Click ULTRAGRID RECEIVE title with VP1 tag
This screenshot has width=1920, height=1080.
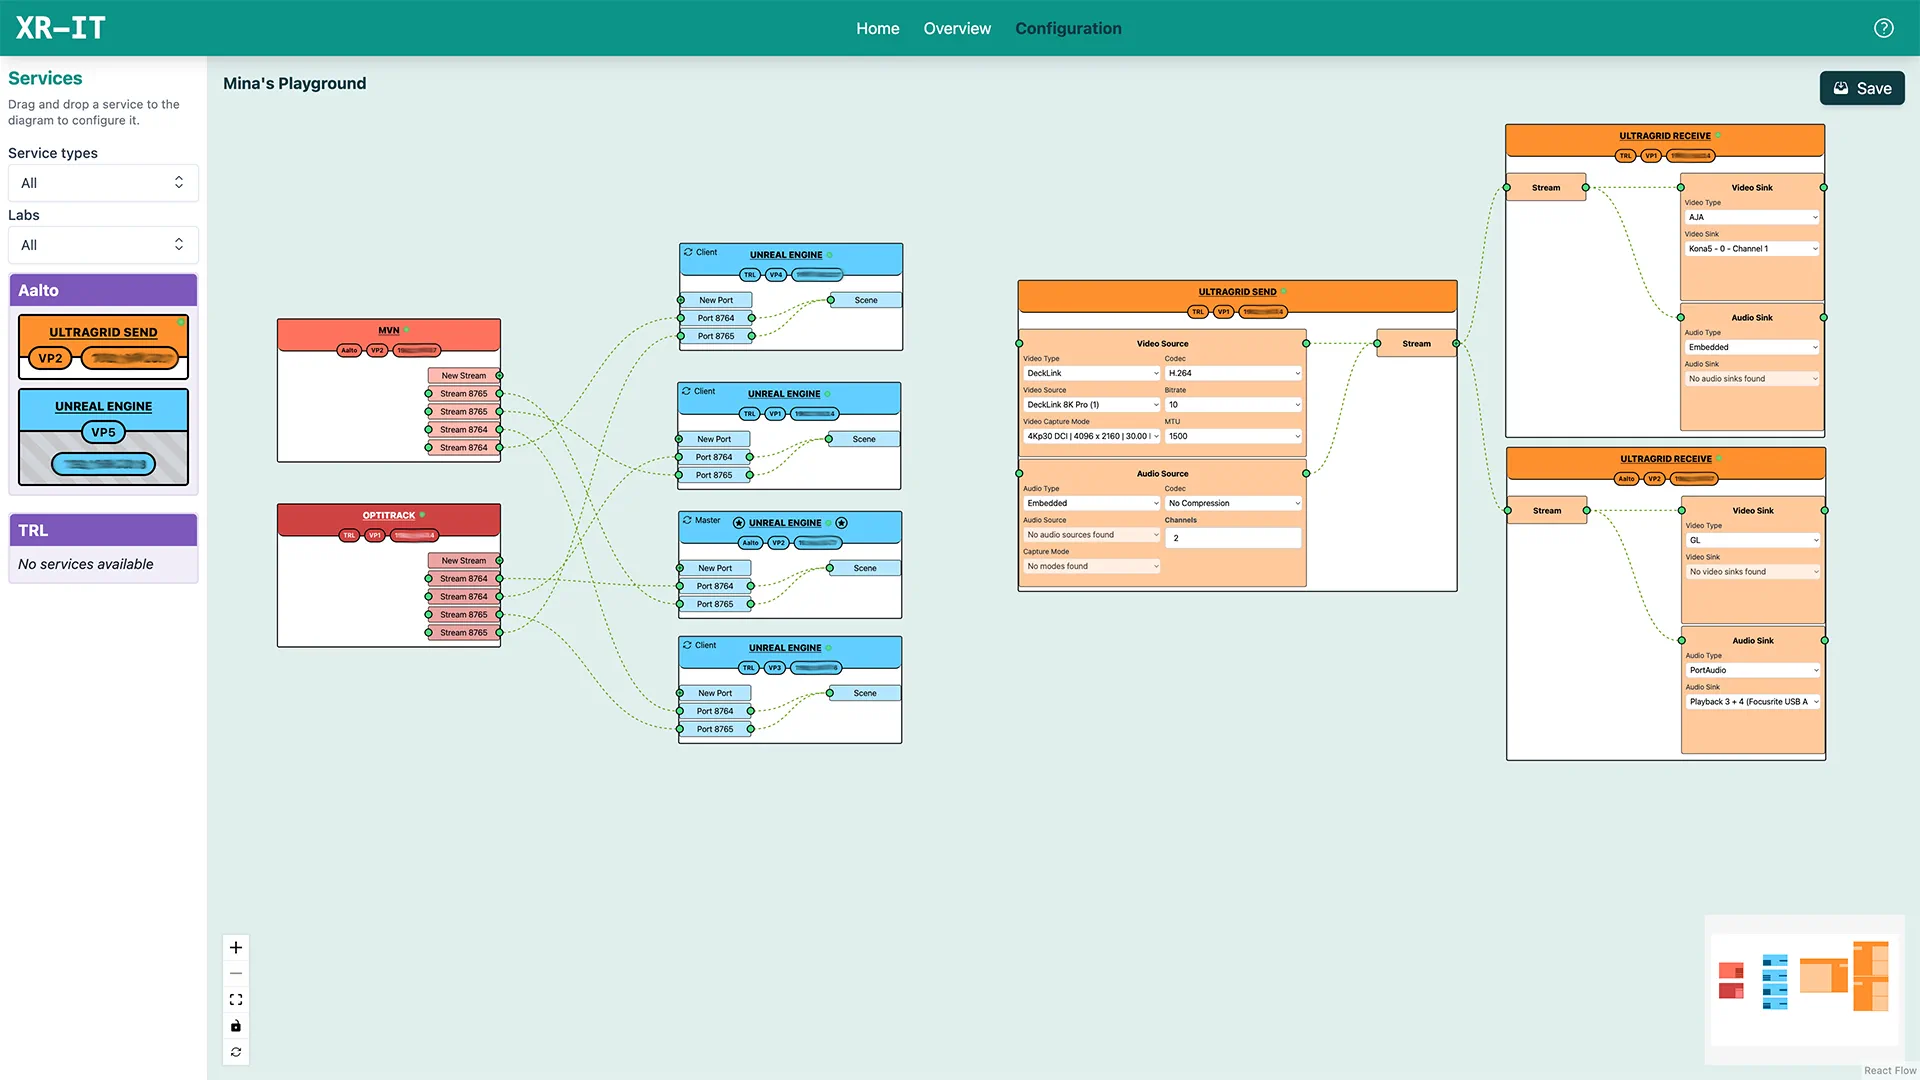(1665, 136)
